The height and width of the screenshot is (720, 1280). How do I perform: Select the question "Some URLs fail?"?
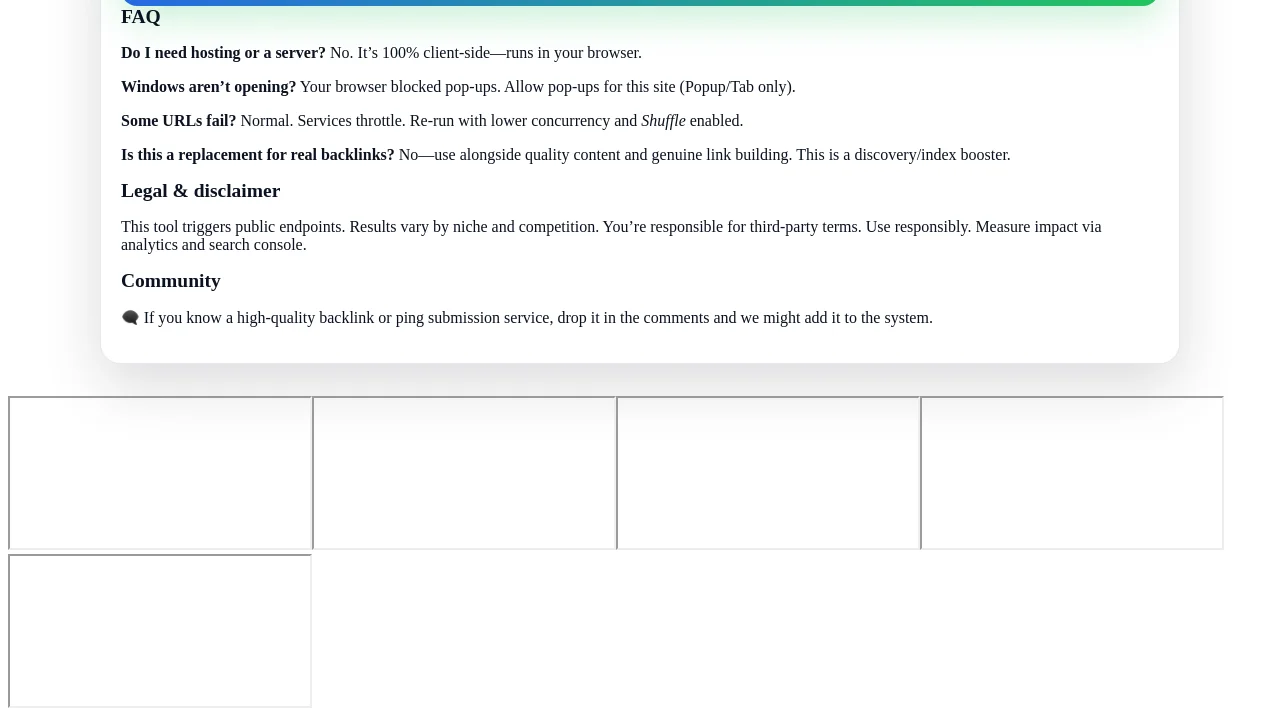[x=179, y=121]
